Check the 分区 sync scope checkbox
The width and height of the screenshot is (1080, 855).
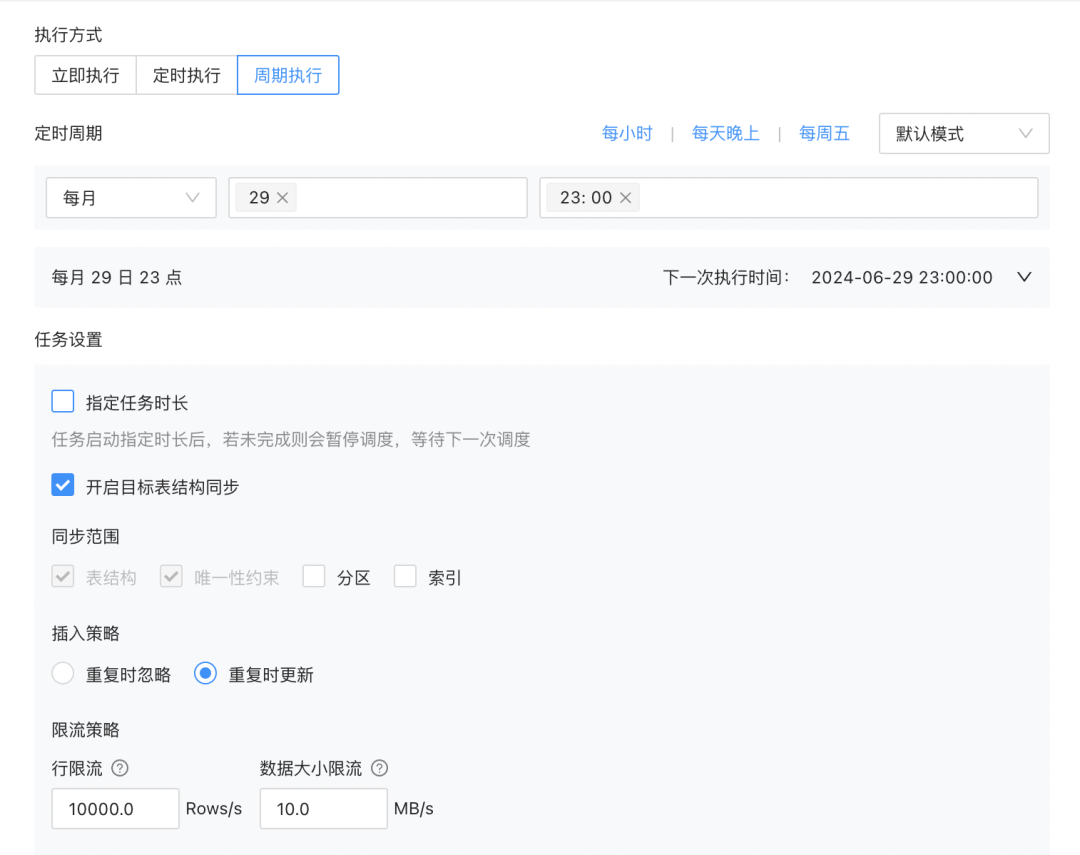(x=314, y=576)
